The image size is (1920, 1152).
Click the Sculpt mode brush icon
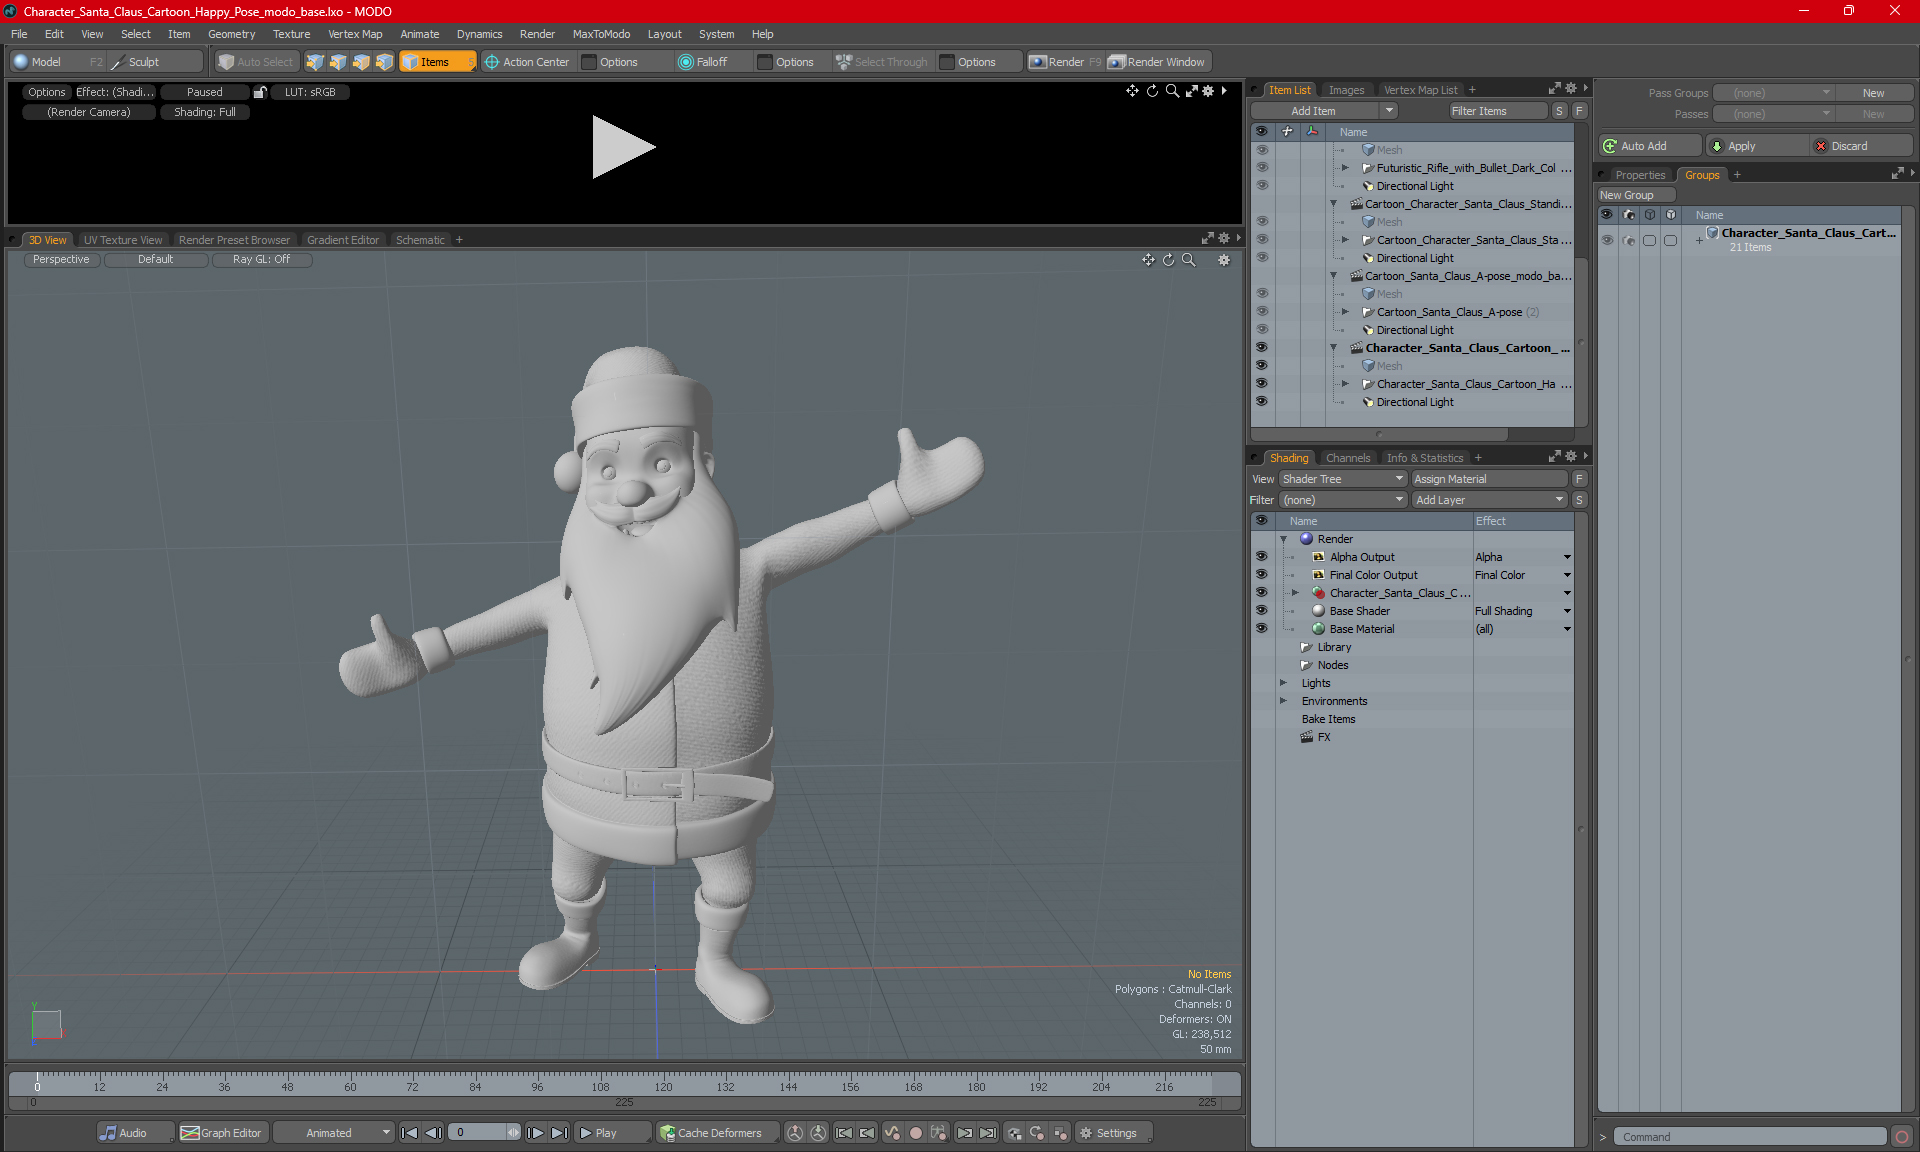tap(118, 62)
